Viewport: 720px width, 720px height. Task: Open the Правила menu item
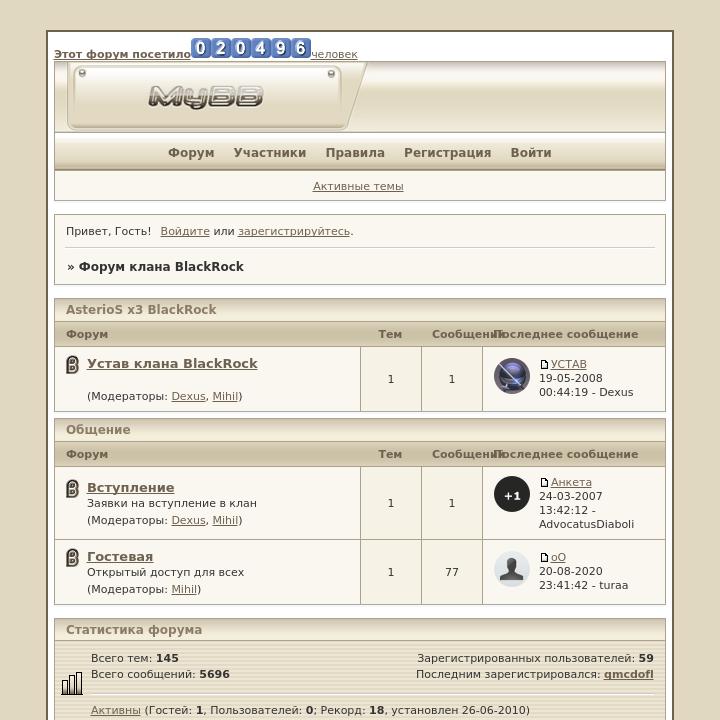pos(355,152)
